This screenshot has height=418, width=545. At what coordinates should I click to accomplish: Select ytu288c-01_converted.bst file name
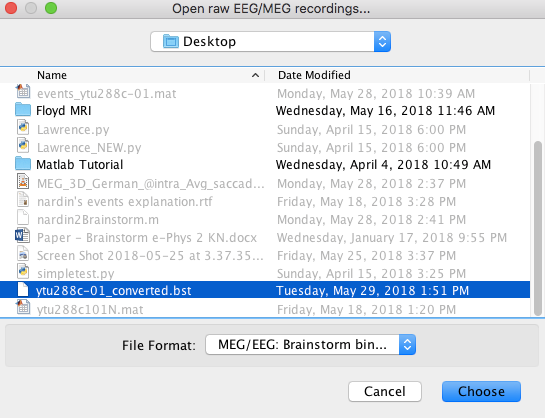[x=113, y=290]
